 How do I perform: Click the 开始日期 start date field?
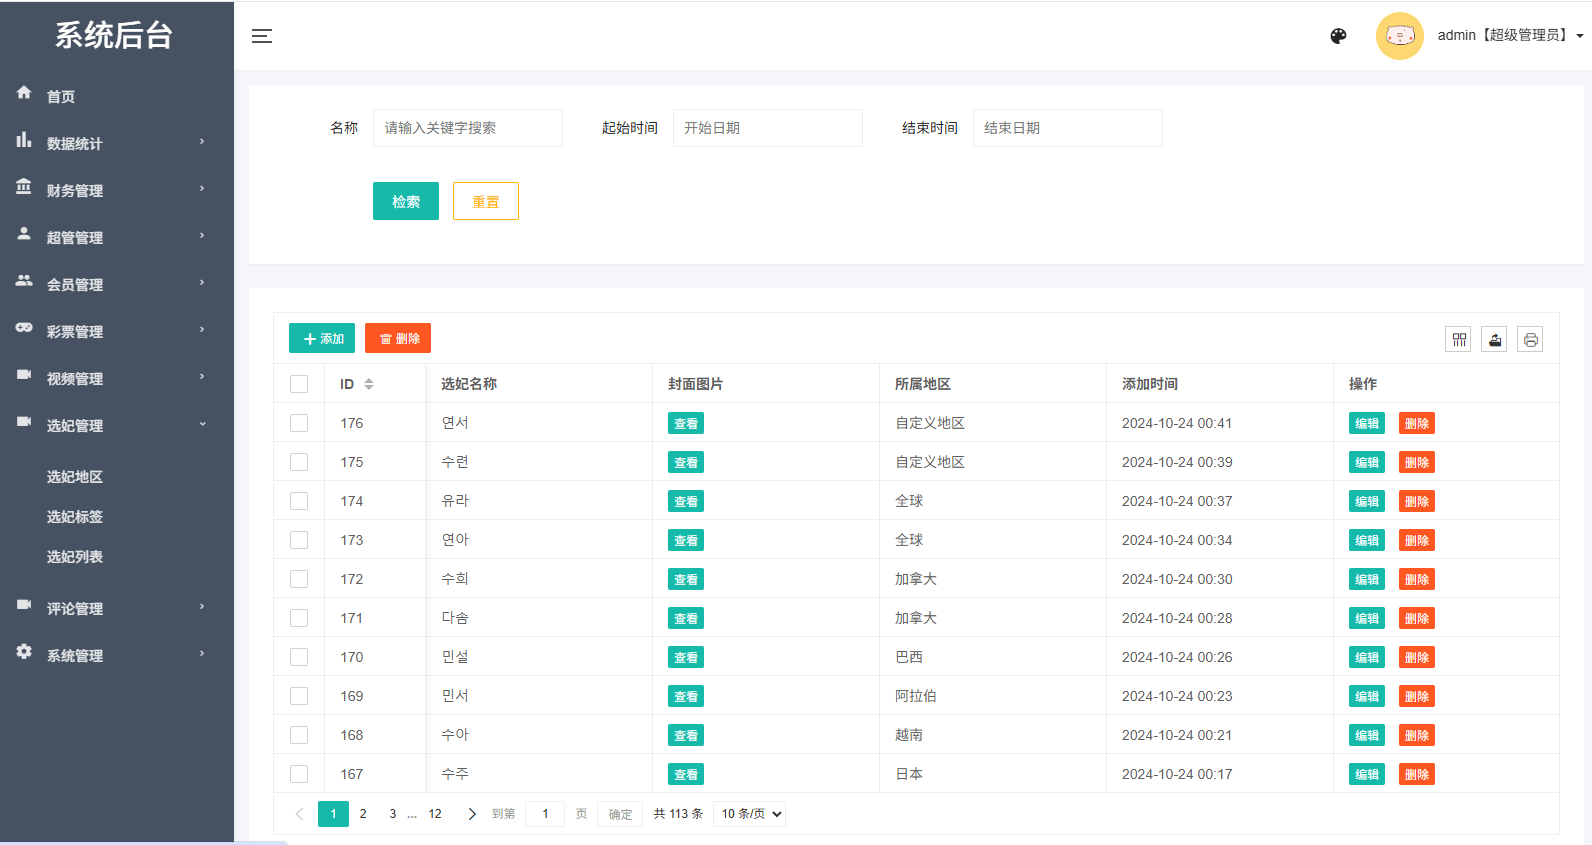[x=767, y=128]
